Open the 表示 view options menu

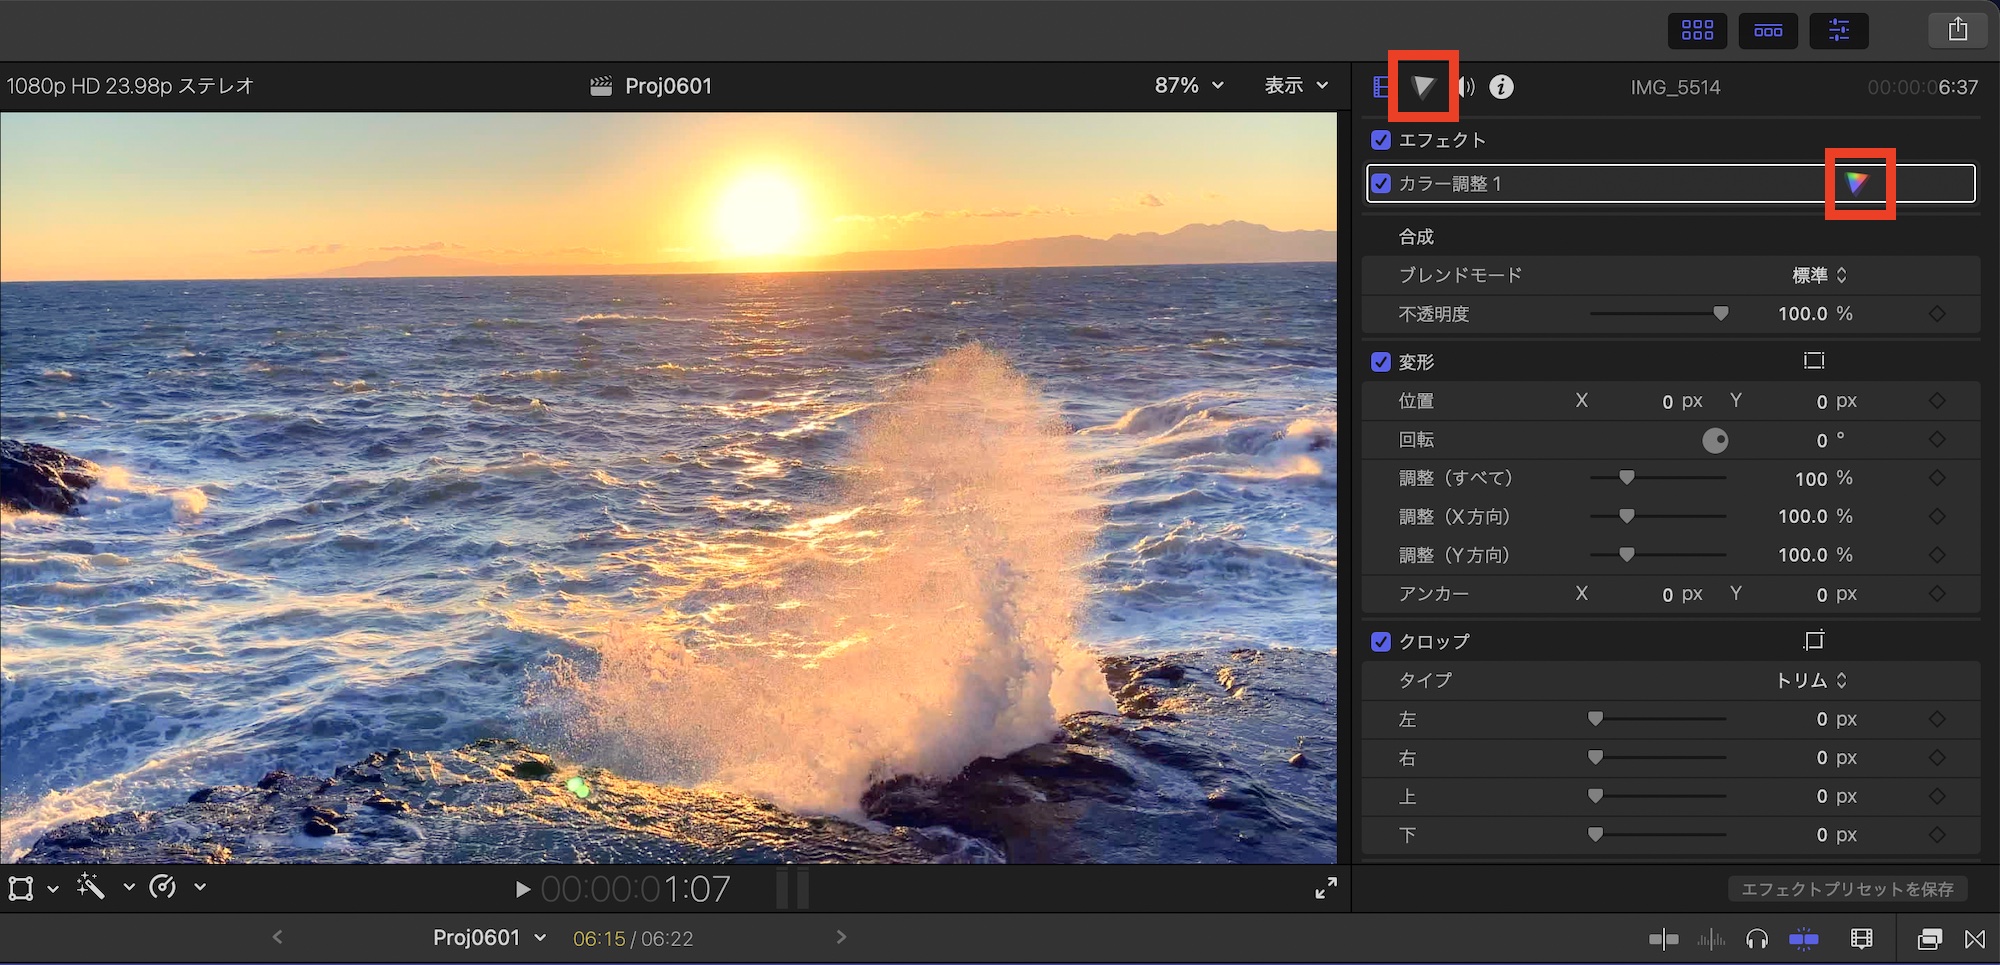click(x=1296, y=86)
